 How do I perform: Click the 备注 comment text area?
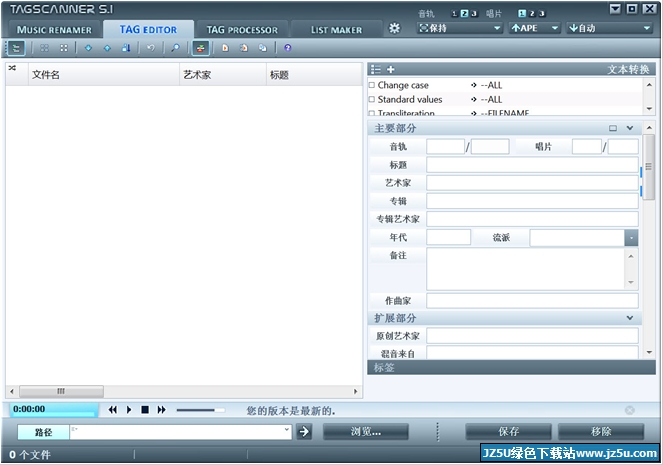point(526,269)
